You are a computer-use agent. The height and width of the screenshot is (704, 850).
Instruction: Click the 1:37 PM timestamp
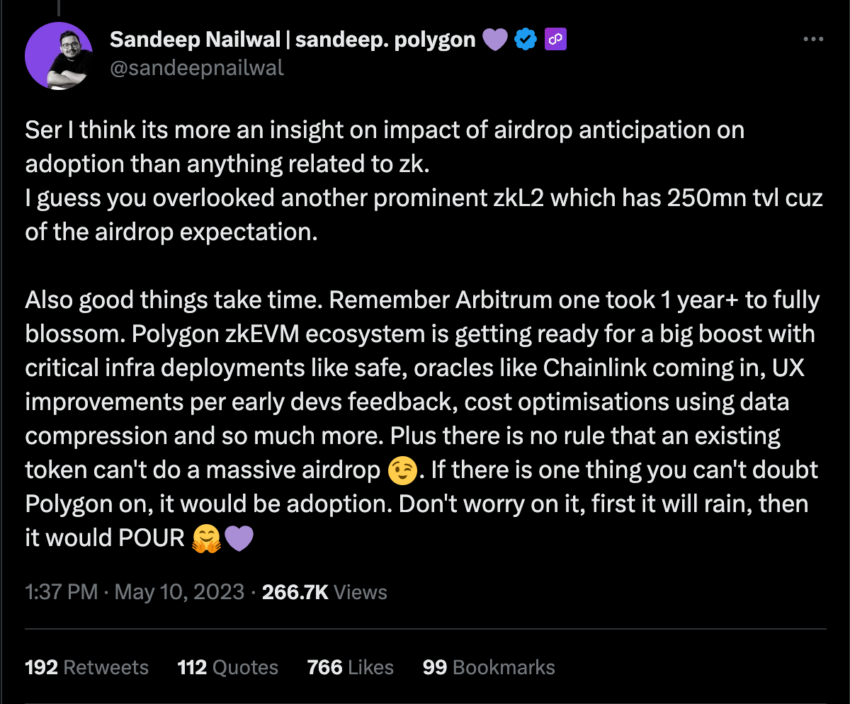coord(61,592)
